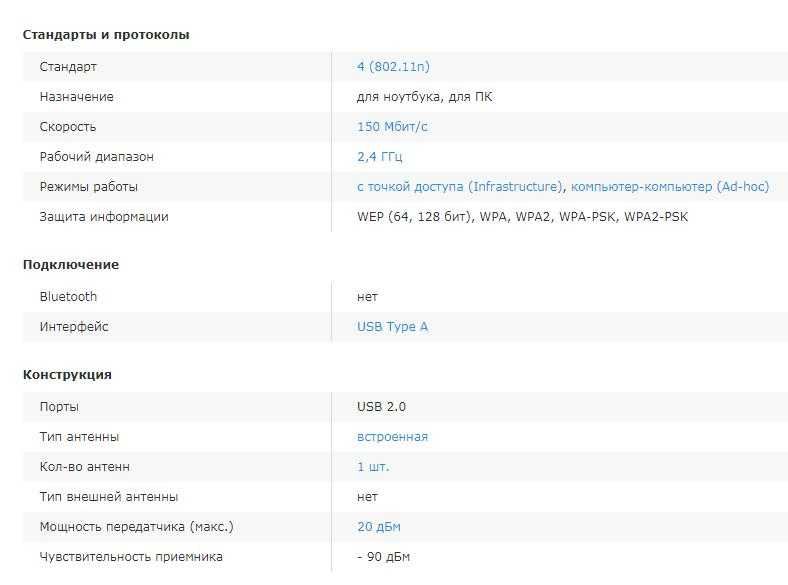Select the Подключение section heading
Viewport: 788px width, 585px height.
(71, 265)
